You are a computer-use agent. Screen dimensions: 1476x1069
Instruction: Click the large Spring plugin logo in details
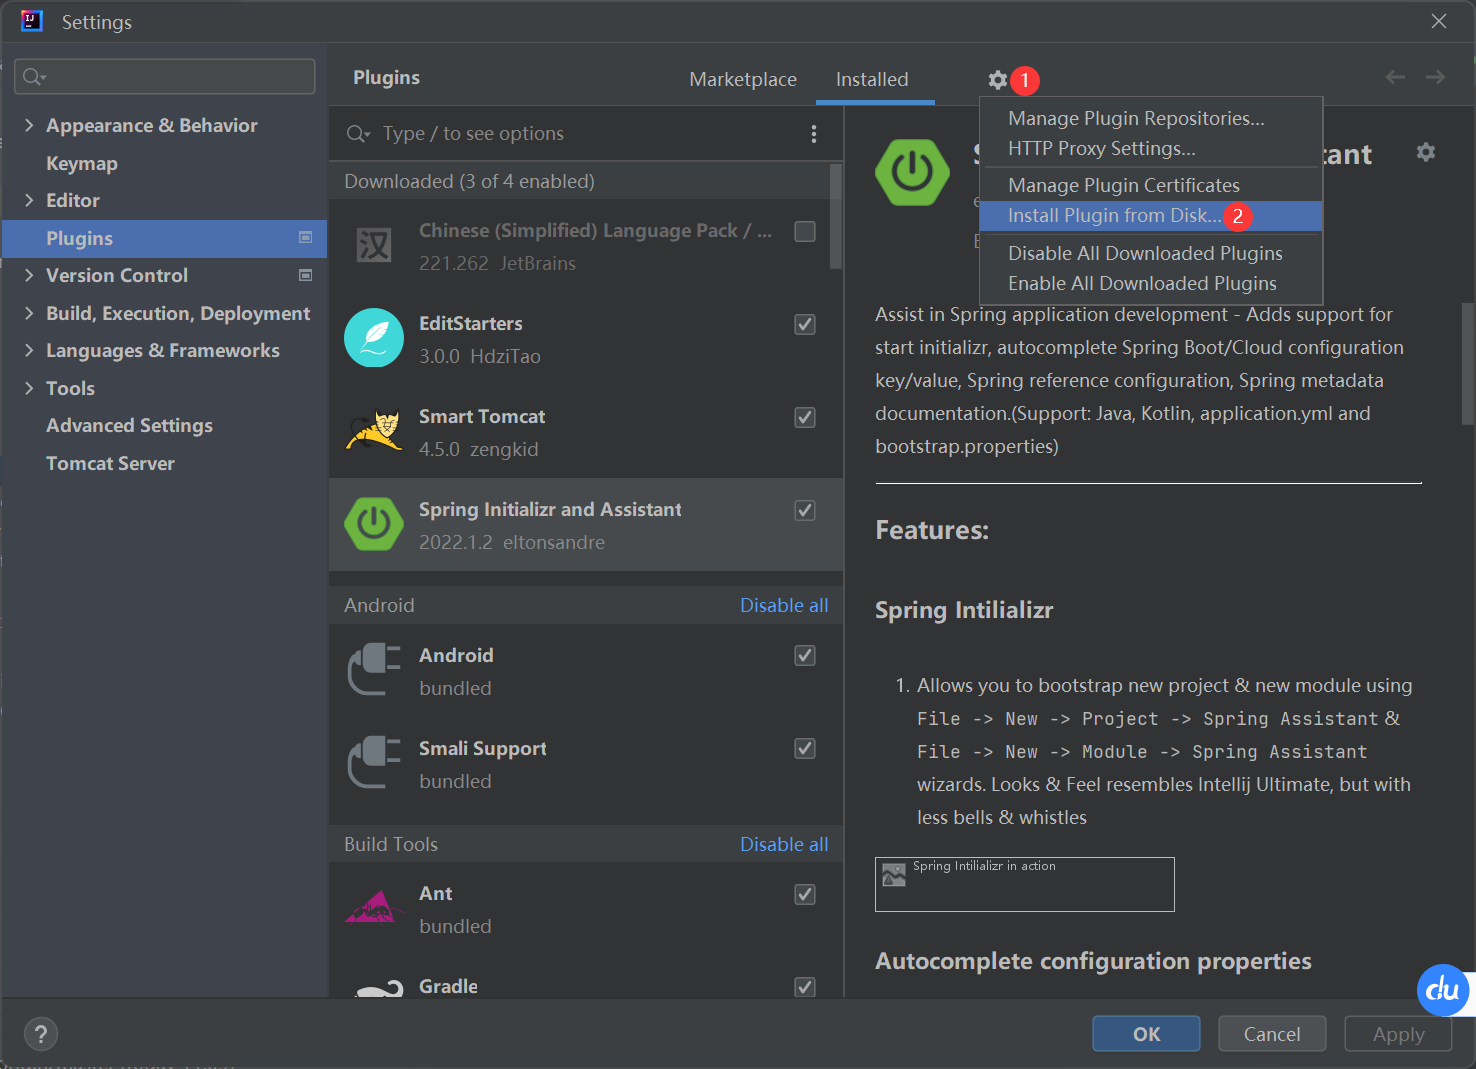coord(912,173)
